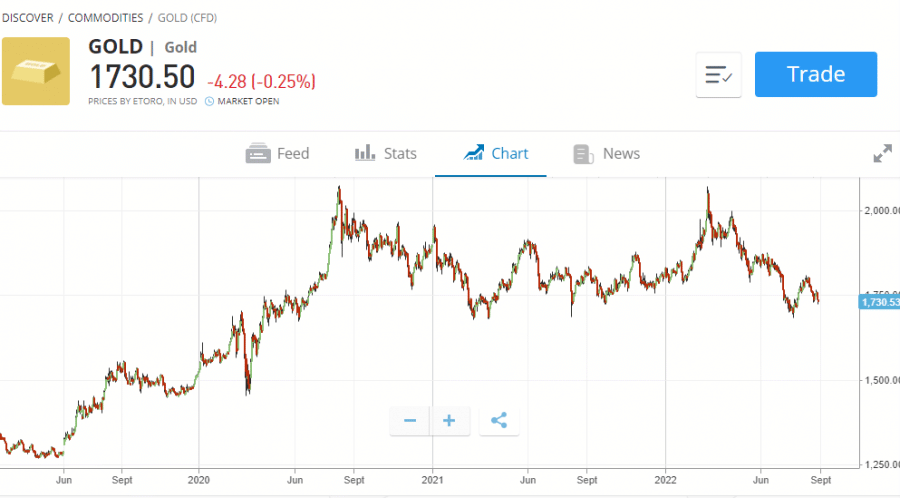Viewport: 900px width, 498px height.
Task: Click the Market Open clock icon
Action: (209, 101)
